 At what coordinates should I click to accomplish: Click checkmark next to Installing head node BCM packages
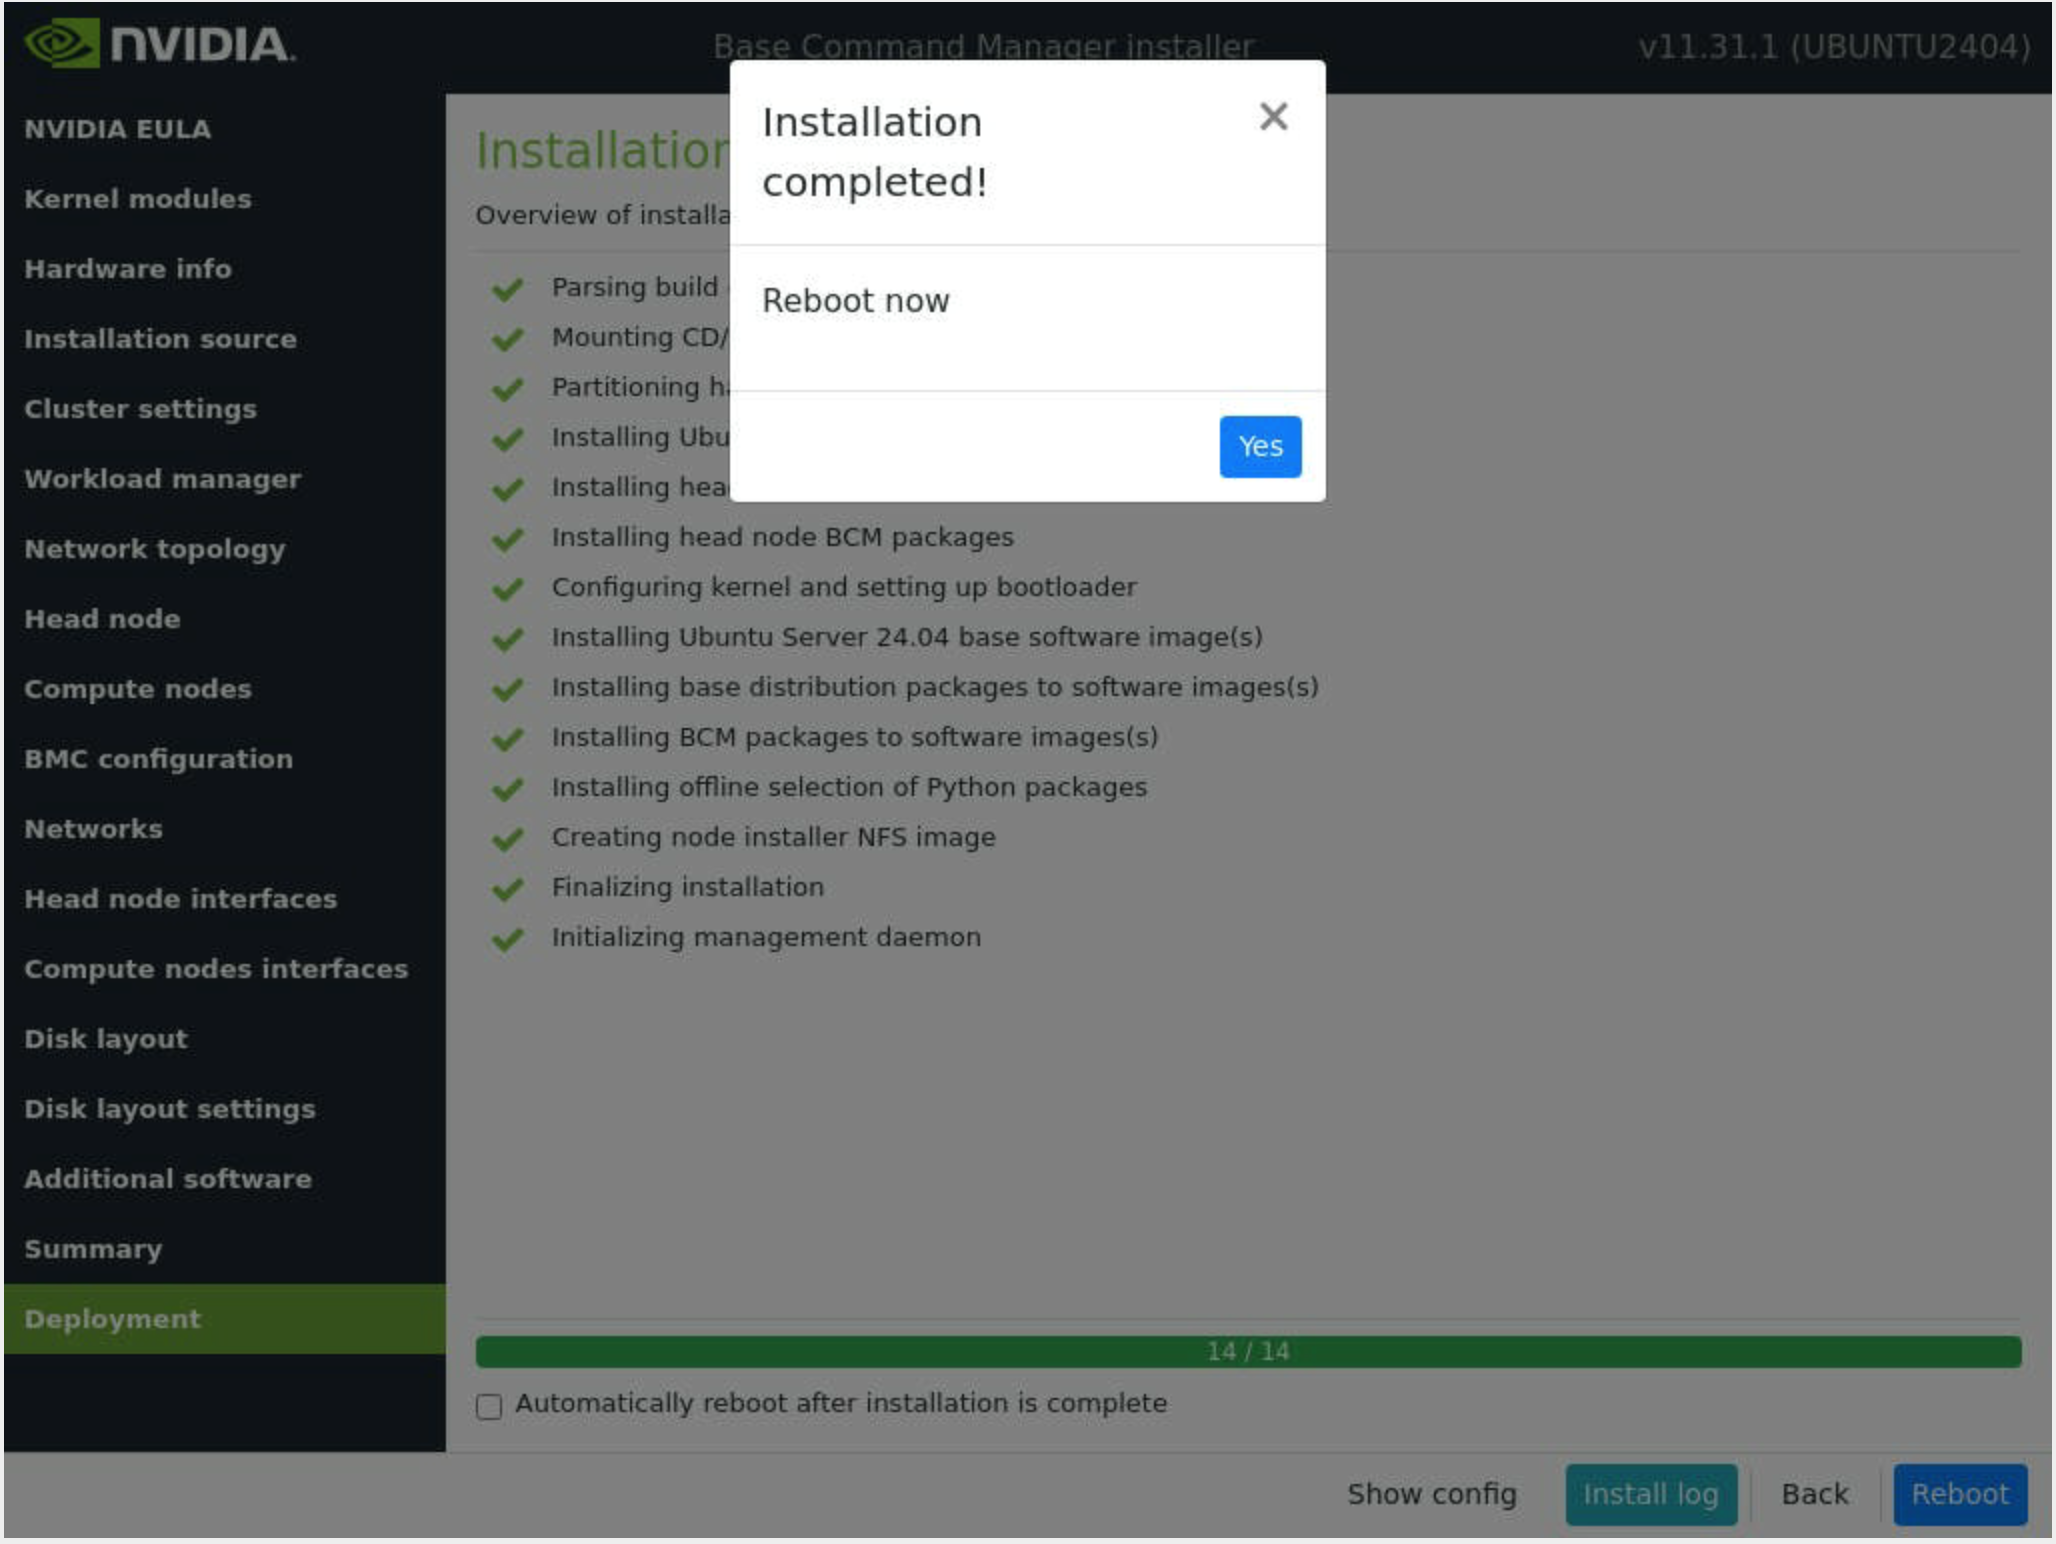coord(508,538)
